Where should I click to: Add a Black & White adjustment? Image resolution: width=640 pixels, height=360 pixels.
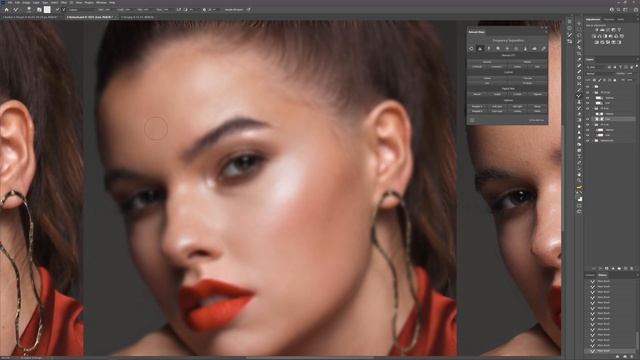coord(605,36)
